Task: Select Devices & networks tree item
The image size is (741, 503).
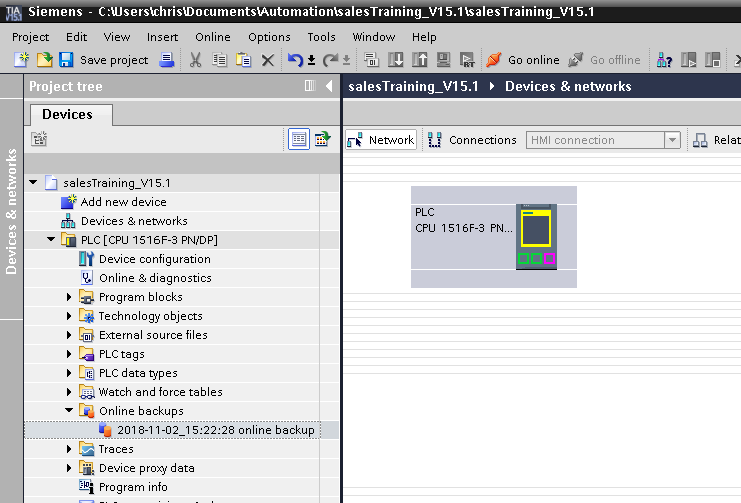Action: click(134, 221)
